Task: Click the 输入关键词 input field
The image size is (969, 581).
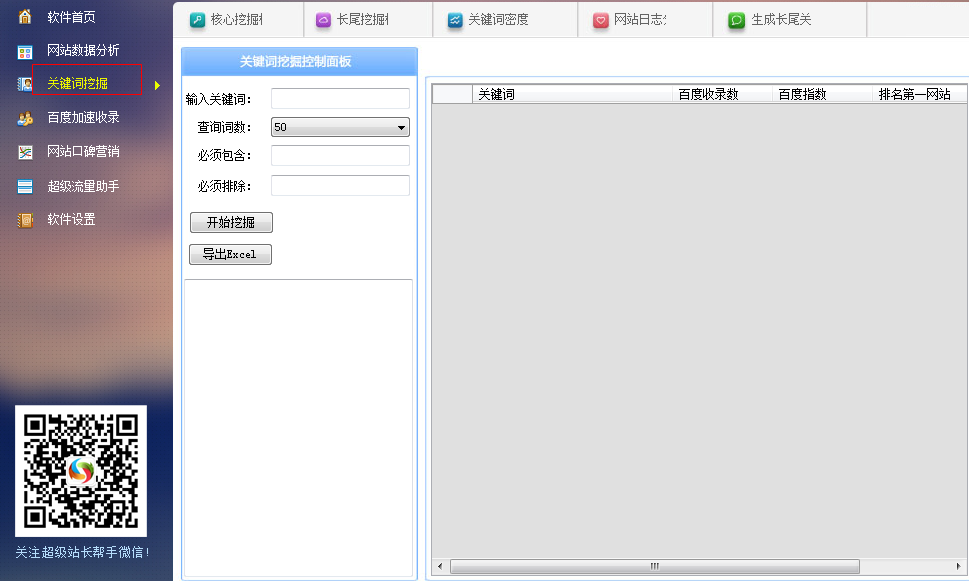Action: (341, 99)
